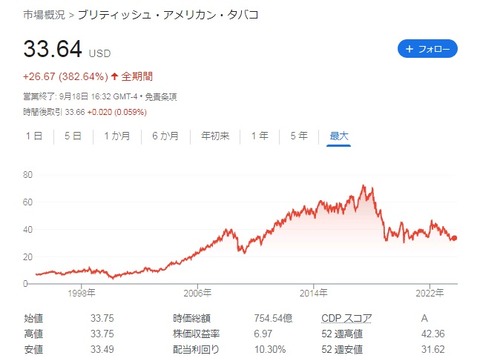The width and height of the screenshot is (480, 361).
Task: Open the 免責条項 disclaimer link
Action: [x=161, y=97]
